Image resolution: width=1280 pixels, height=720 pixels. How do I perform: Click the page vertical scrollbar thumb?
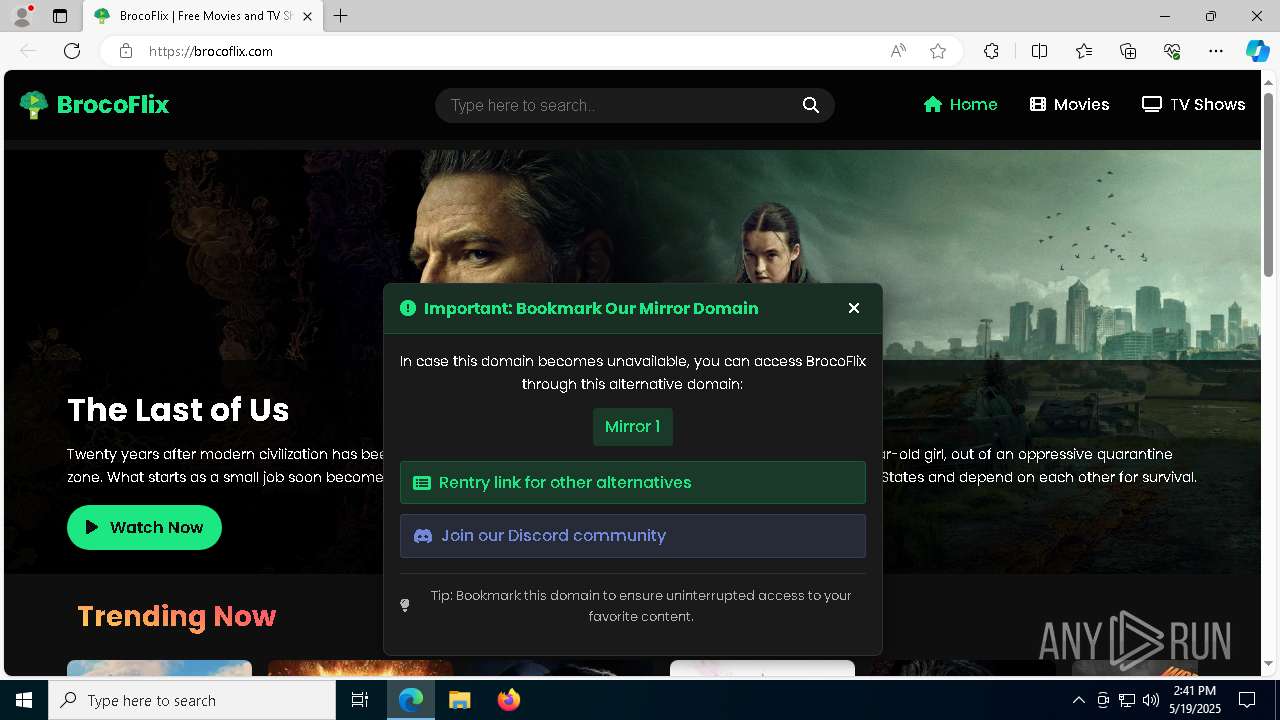(x=1268, y=185)
